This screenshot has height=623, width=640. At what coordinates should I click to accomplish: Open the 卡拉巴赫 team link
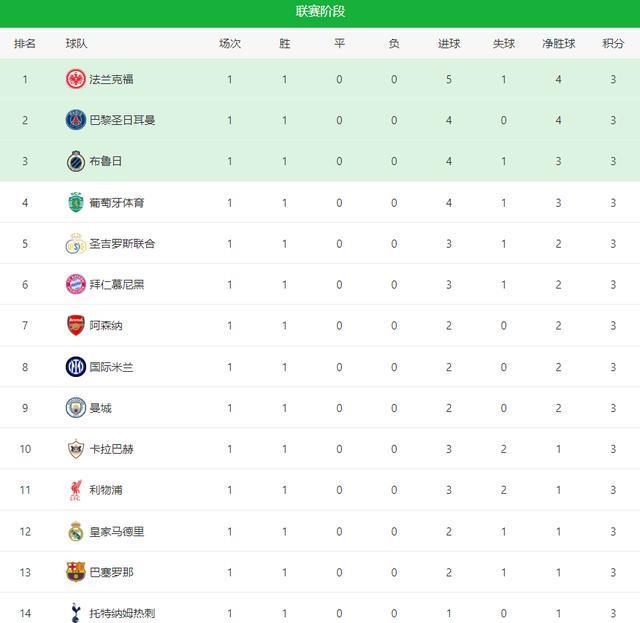pos(112,449)
